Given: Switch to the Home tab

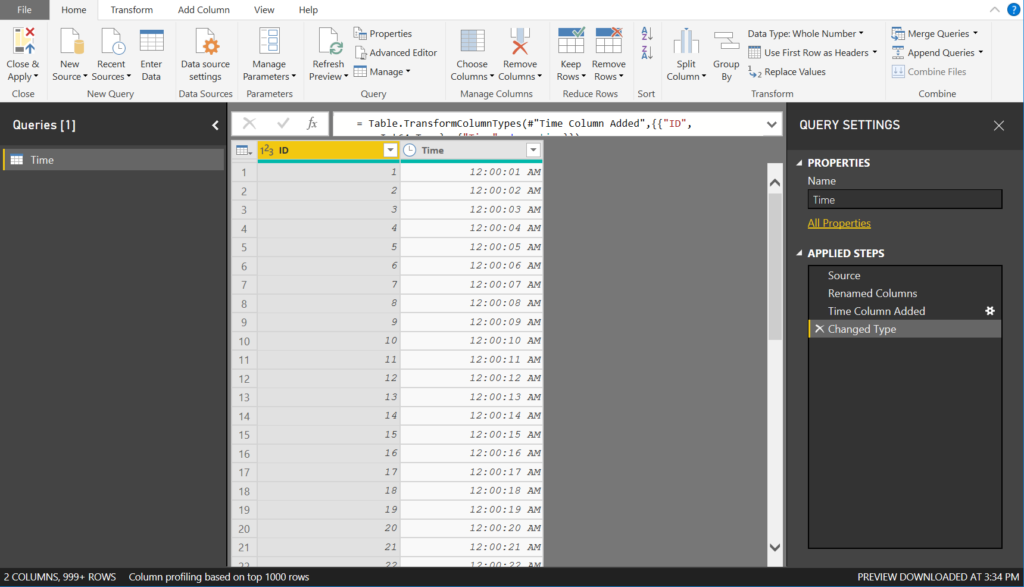Looking at the screenshot, I should click(x=74, y=10).
